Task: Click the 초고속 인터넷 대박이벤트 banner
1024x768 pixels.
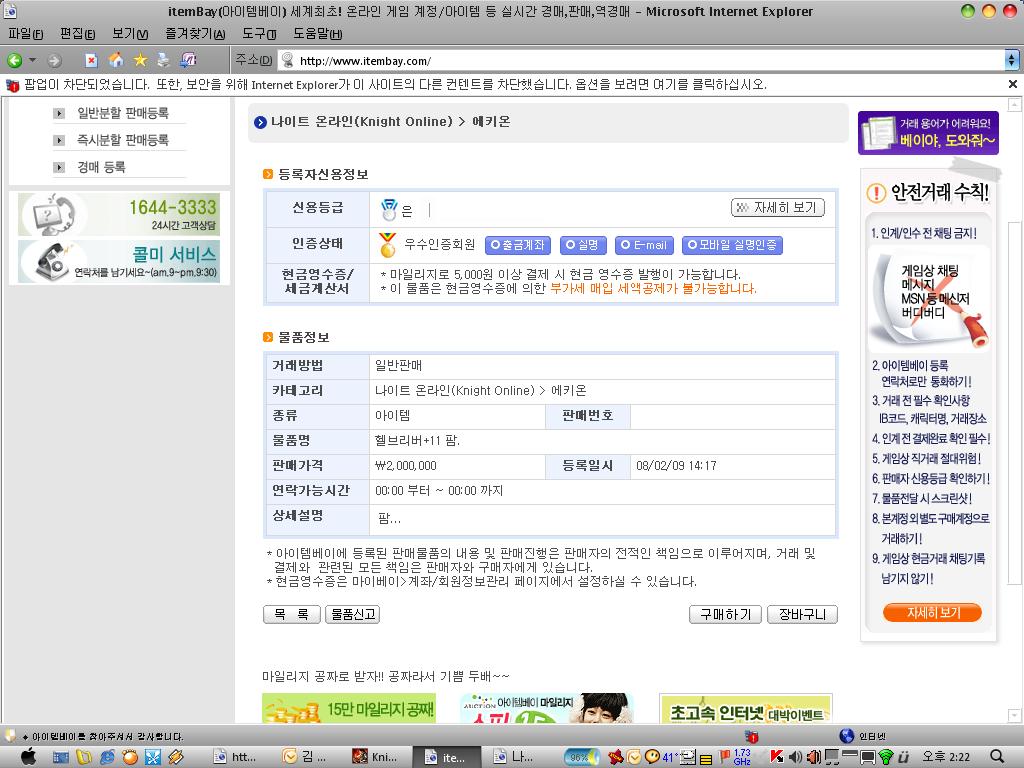Action: [746, 709]
